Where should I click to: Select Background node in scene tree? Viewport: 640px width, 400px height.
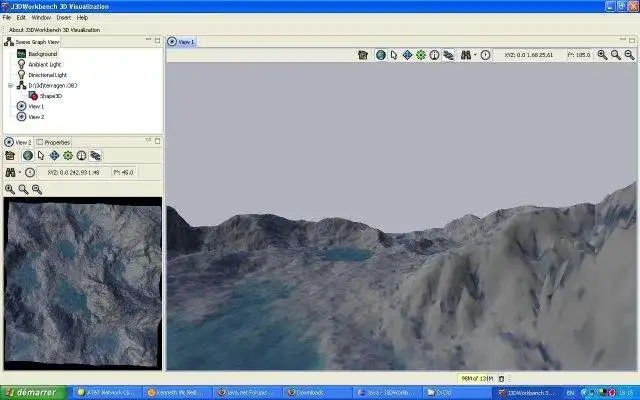(x=42, y=54)
